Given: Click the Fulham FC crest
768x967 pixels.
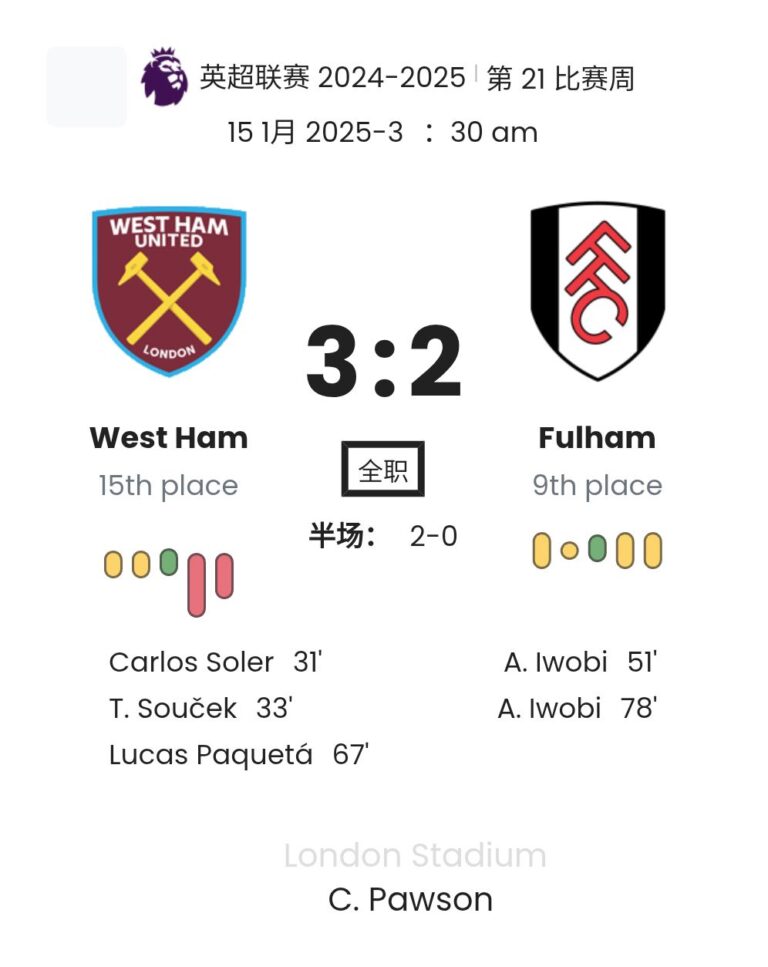Looking at the screenshot, I should tap(597, 290).
